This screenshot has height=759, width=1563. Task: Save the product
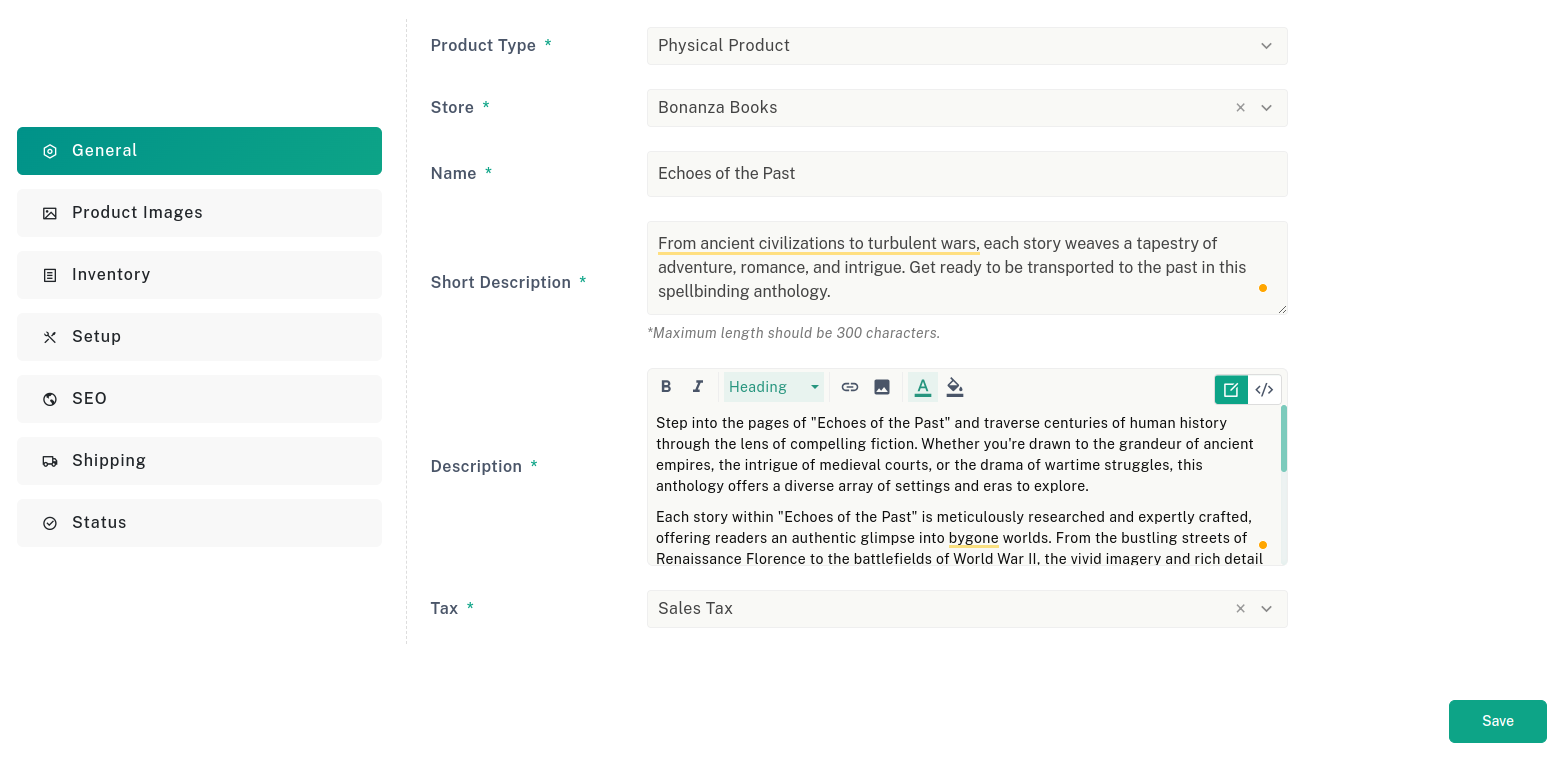coord(1498,721)
